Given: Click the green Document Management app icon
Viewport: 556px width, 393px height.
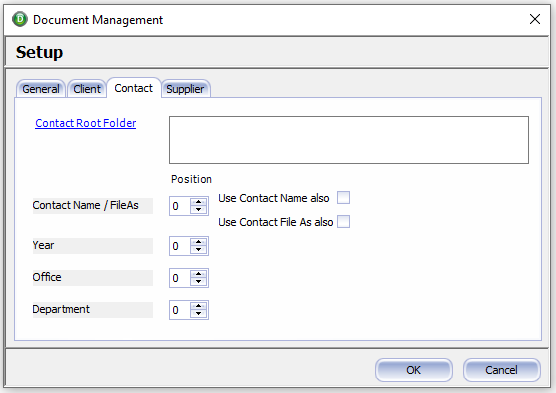Looking at the screenshot, I should click(20, 19).
